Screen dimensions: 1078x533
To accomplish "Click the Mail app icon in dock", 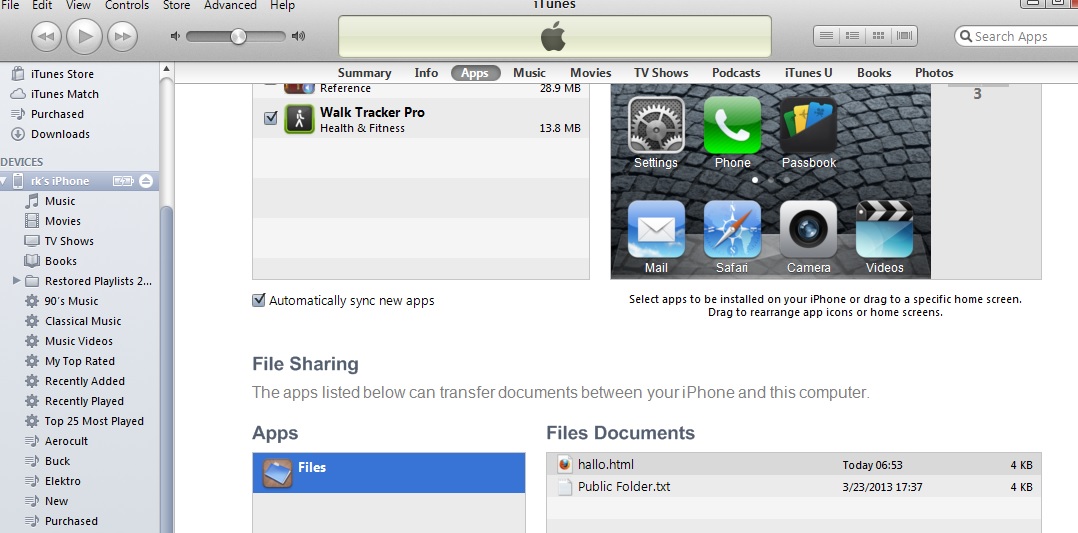I will (x=656, y=229).
